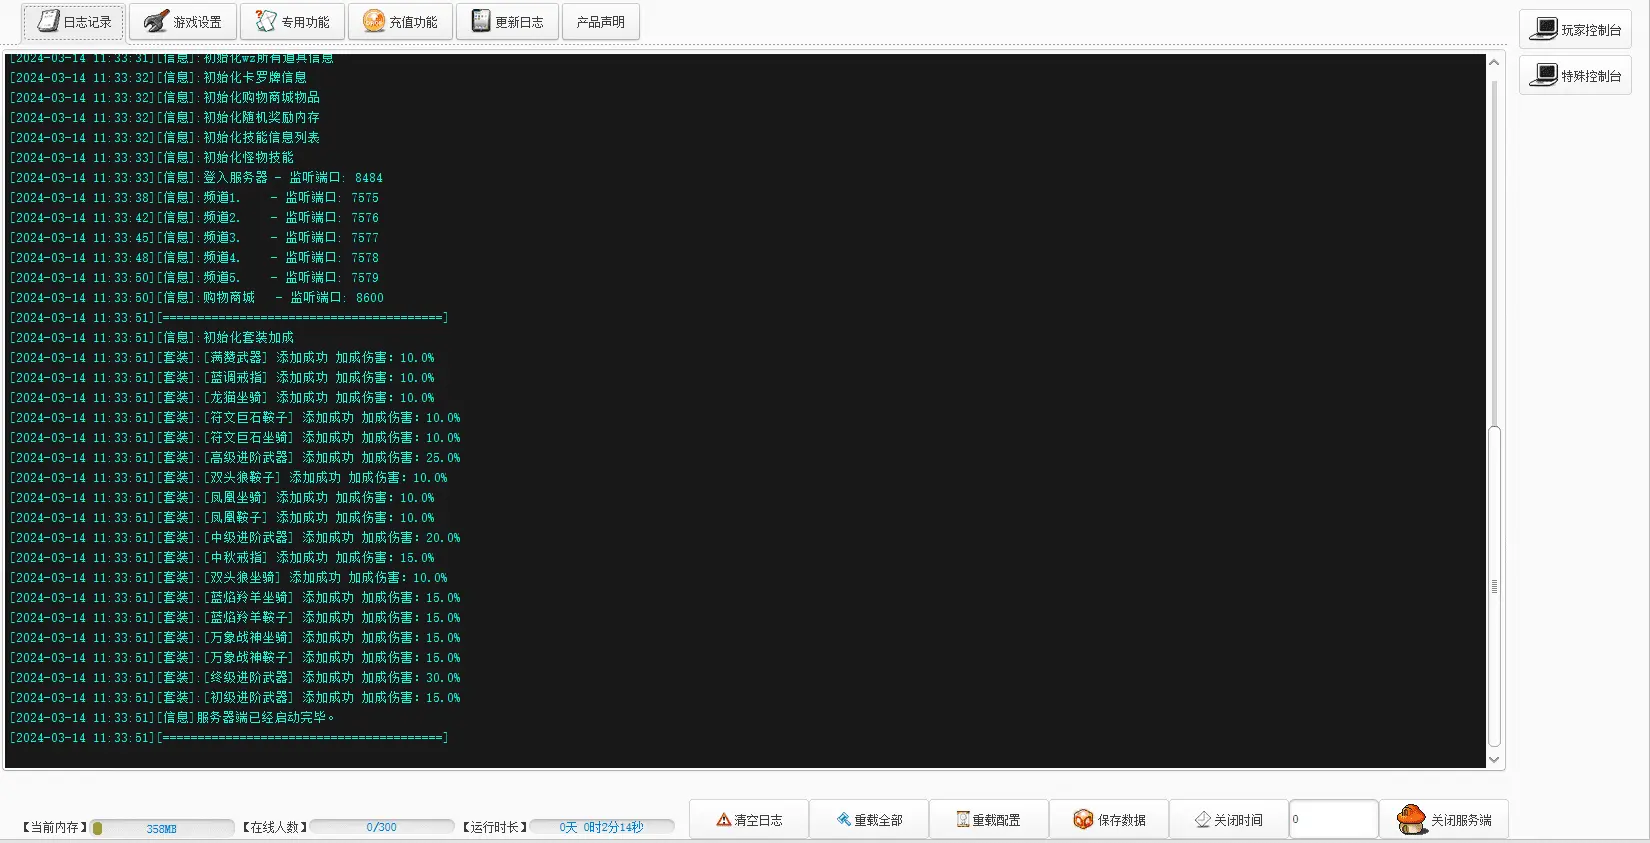Click the 重载配置 icon button
The image size is (1650, 843).
click(989, 819)
